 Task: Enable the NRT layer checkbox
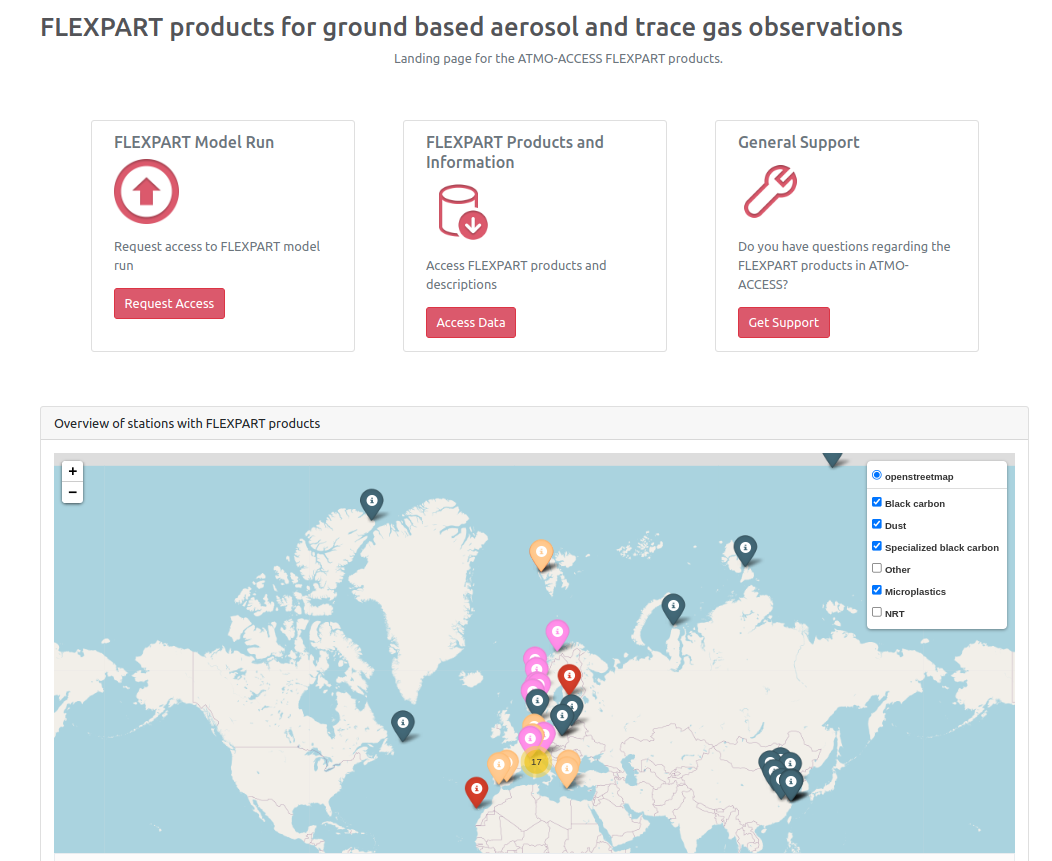pos(877,612)
